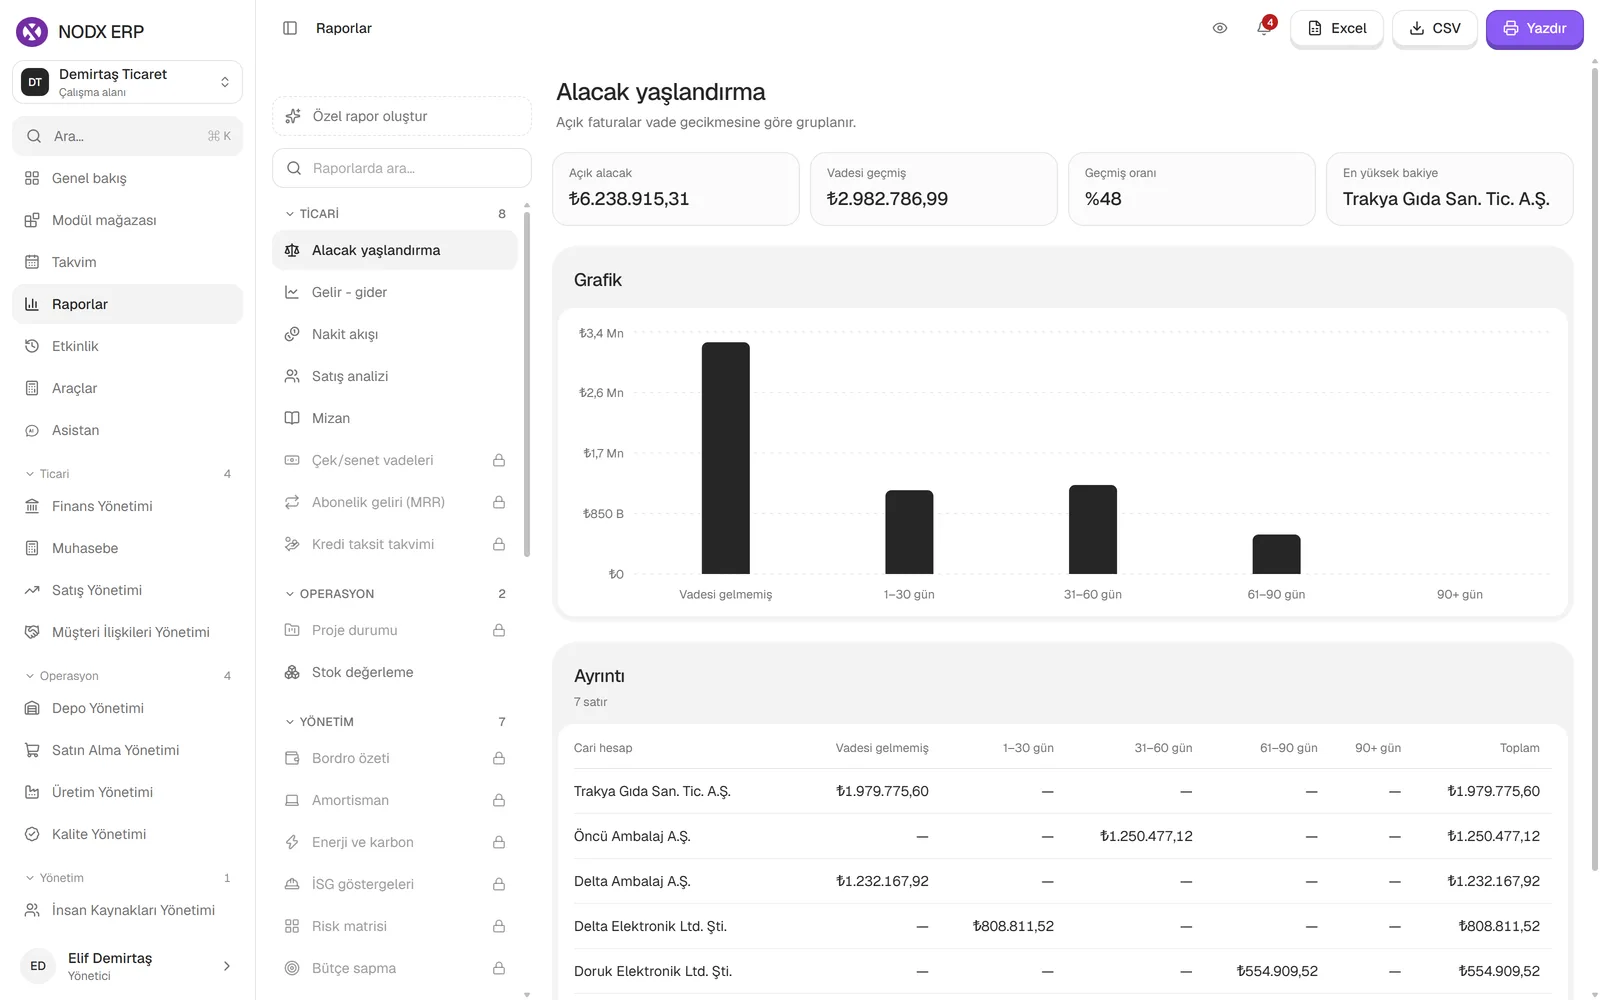
Task: Select Gelir - gider report
Action: tap(395, 292)
